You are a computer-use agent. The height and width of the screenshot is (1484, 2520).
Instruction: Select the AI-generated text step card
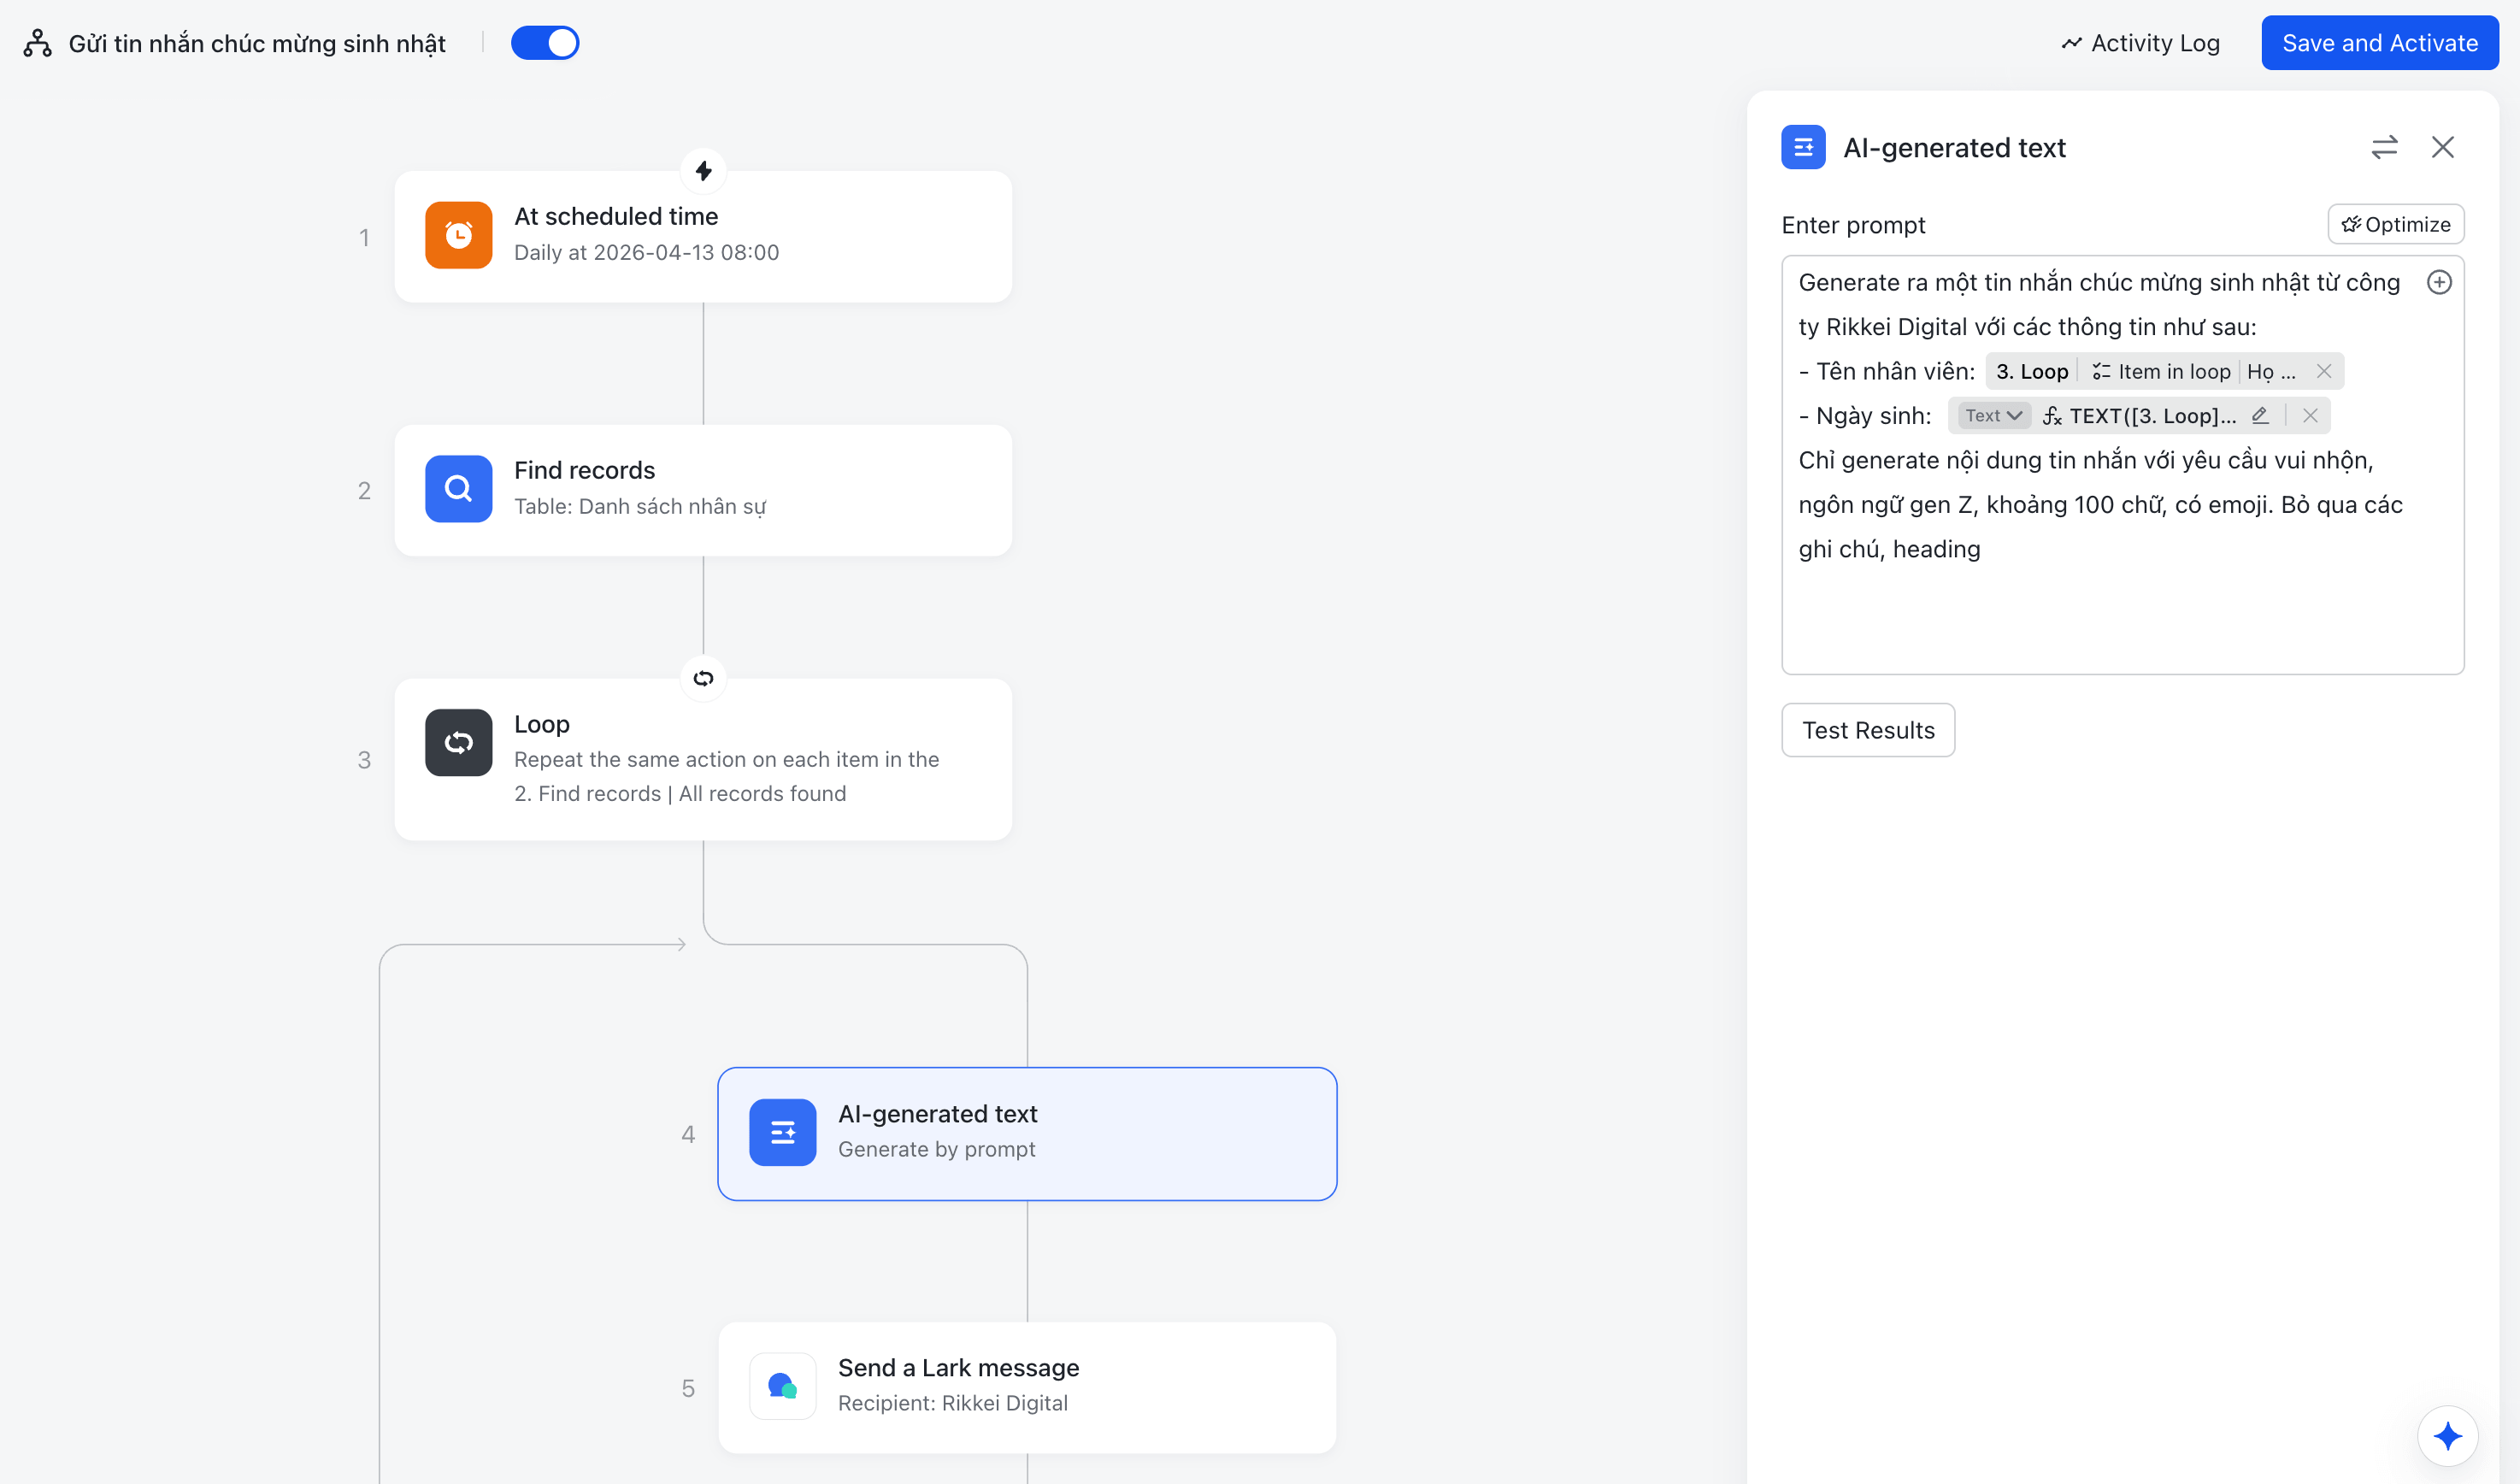click(1027, 1134)
